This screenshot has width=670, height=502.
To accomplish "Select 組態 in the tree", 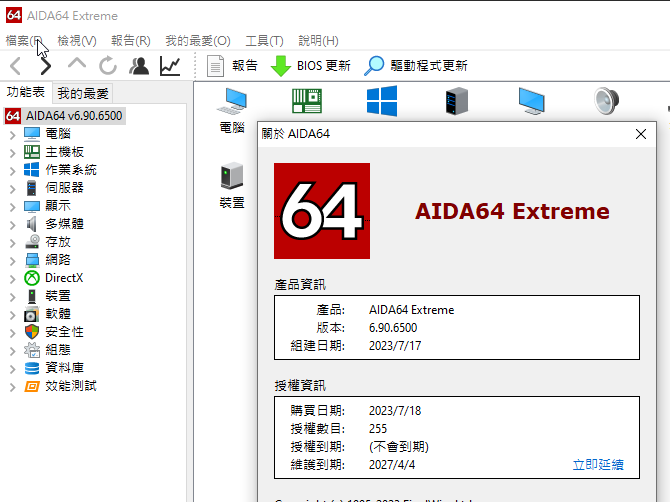I will click(x=58, y=349).
